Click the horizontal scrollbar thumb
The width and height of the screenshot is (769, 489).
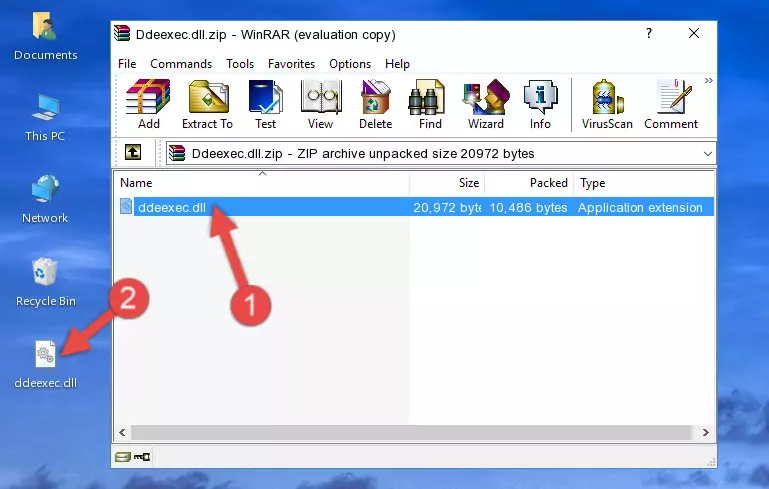410,432
